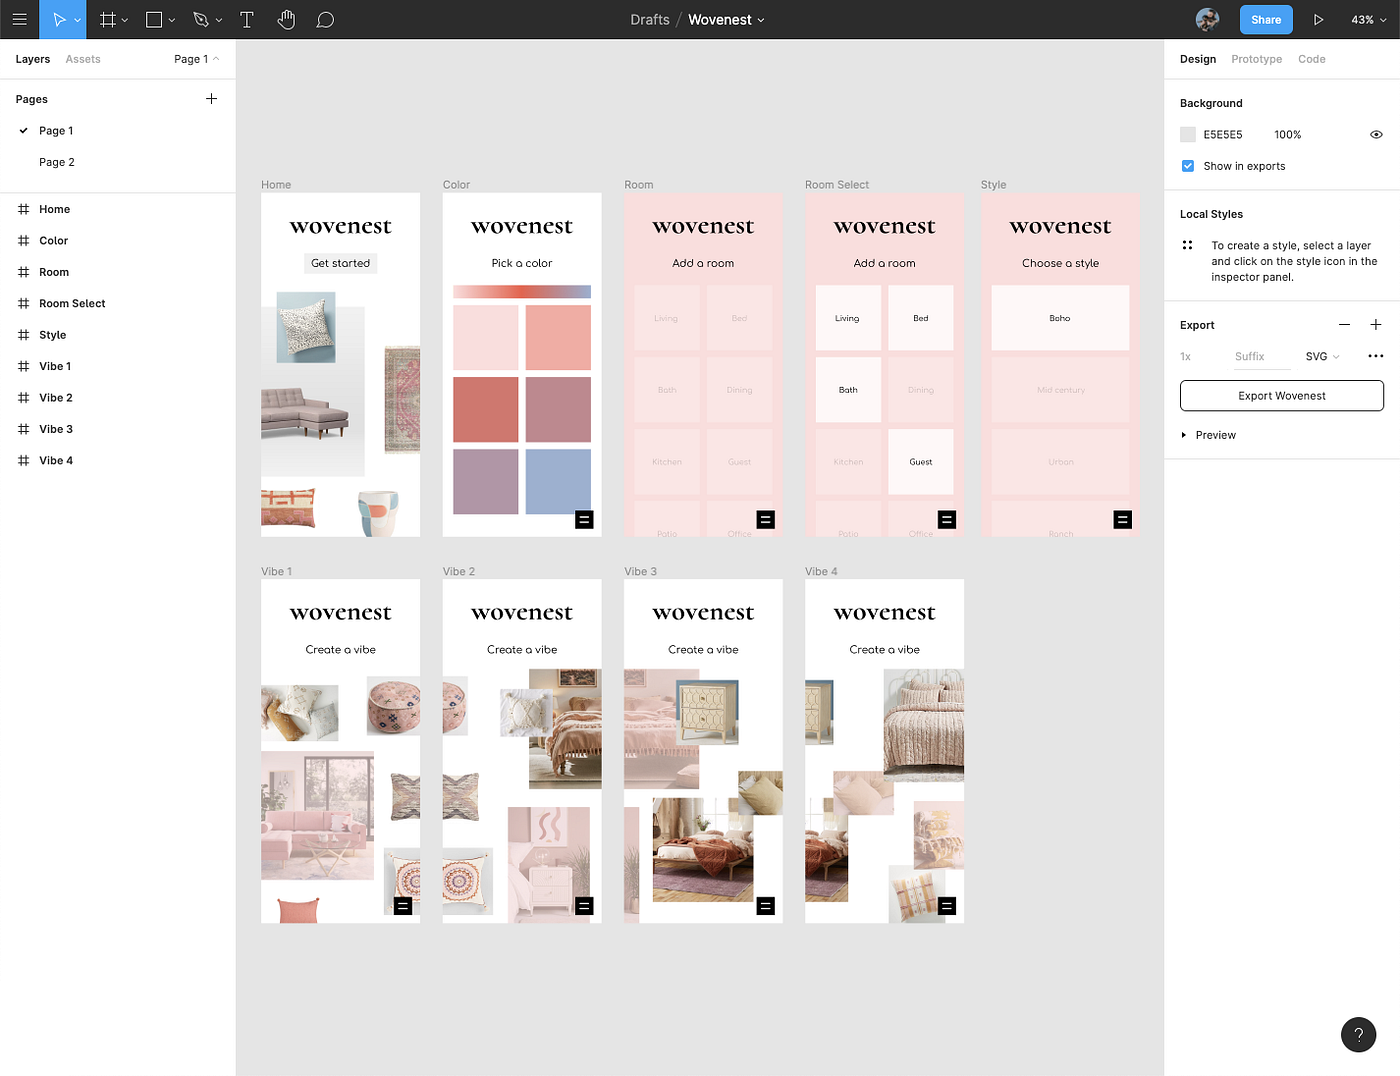The image size is (1400, 1076).
Task: Open the 43% zoom dropdown
Action: (1369, 20)
